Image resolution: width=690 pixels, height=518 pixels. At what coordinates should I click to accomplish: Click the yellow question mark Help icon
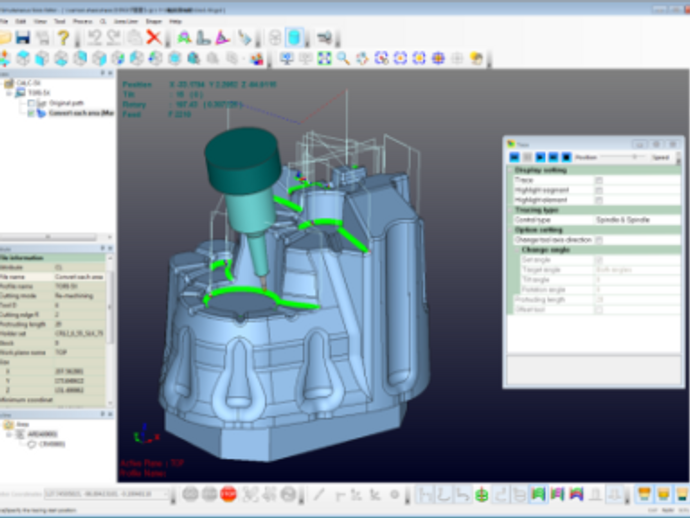coord(63,38)
